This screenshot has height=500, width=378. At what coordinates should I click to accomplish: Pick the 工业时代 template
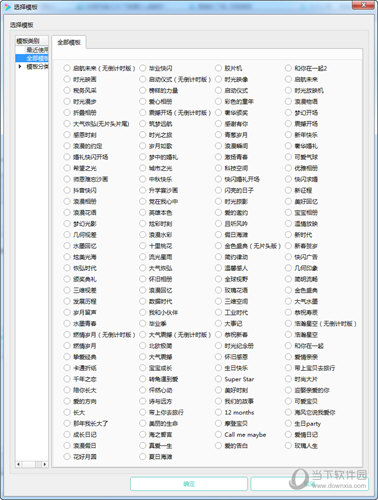[218, 312]
